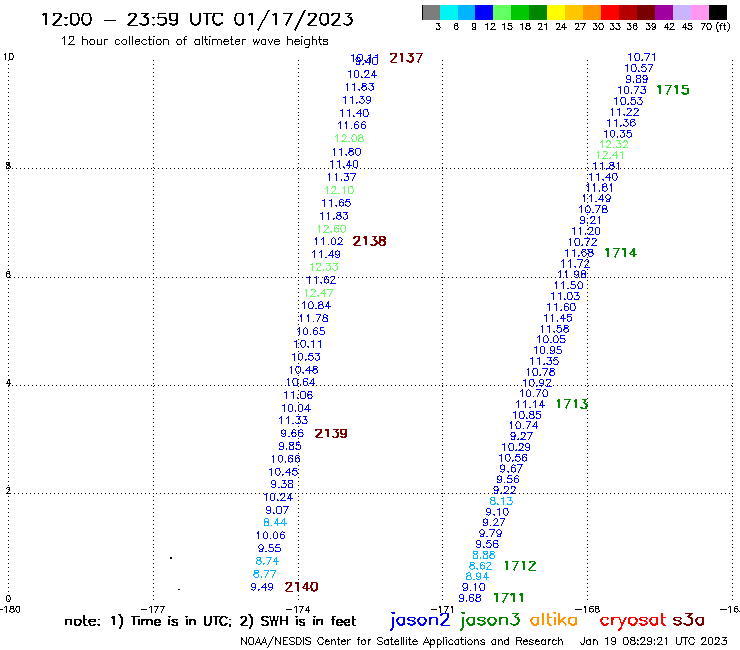Click the light blue wave height value 8.77
This screenshot has height=650, width=740.
click(264, 574)
